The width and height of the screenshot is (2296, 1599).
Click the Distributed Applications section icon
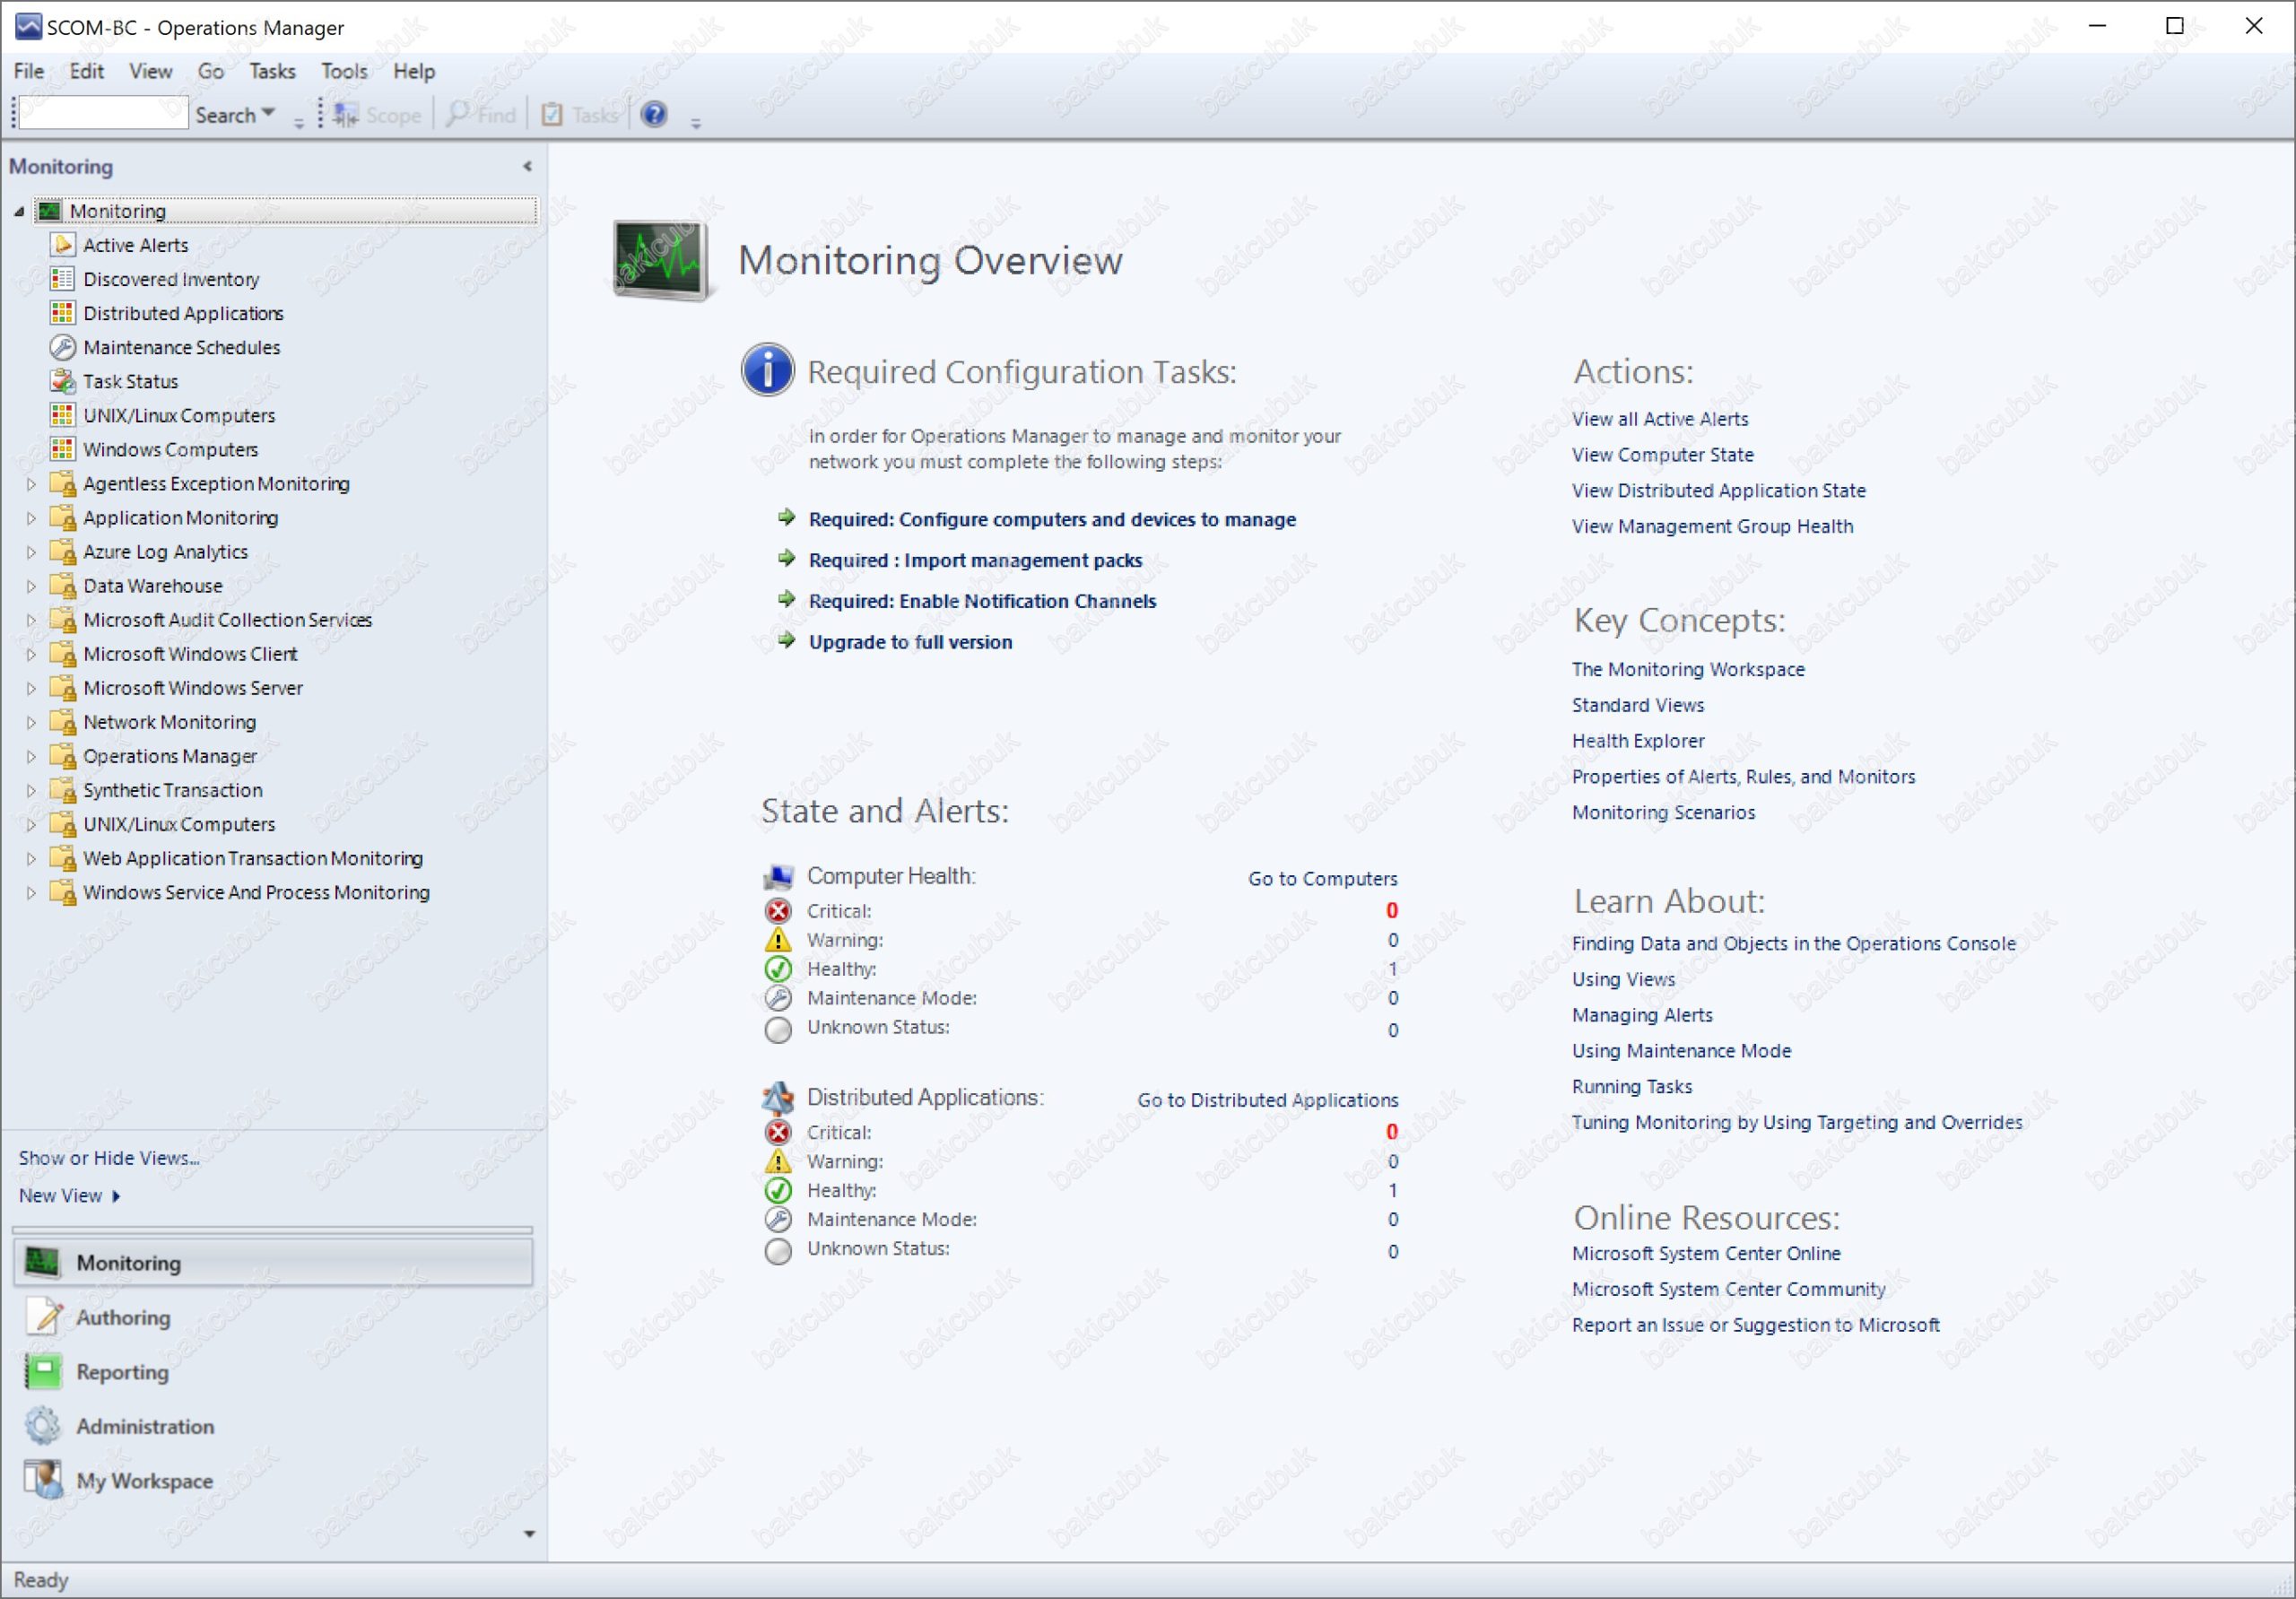(778, 1098)
